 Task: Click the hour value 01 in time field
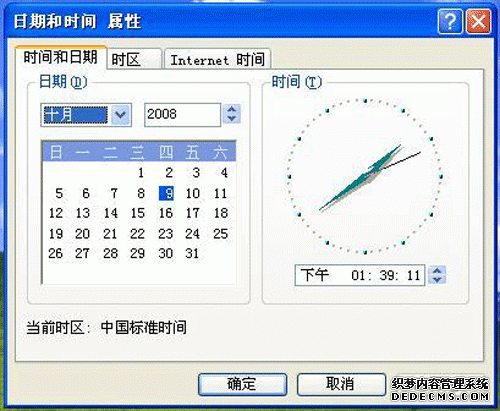[x=358, y=276]
